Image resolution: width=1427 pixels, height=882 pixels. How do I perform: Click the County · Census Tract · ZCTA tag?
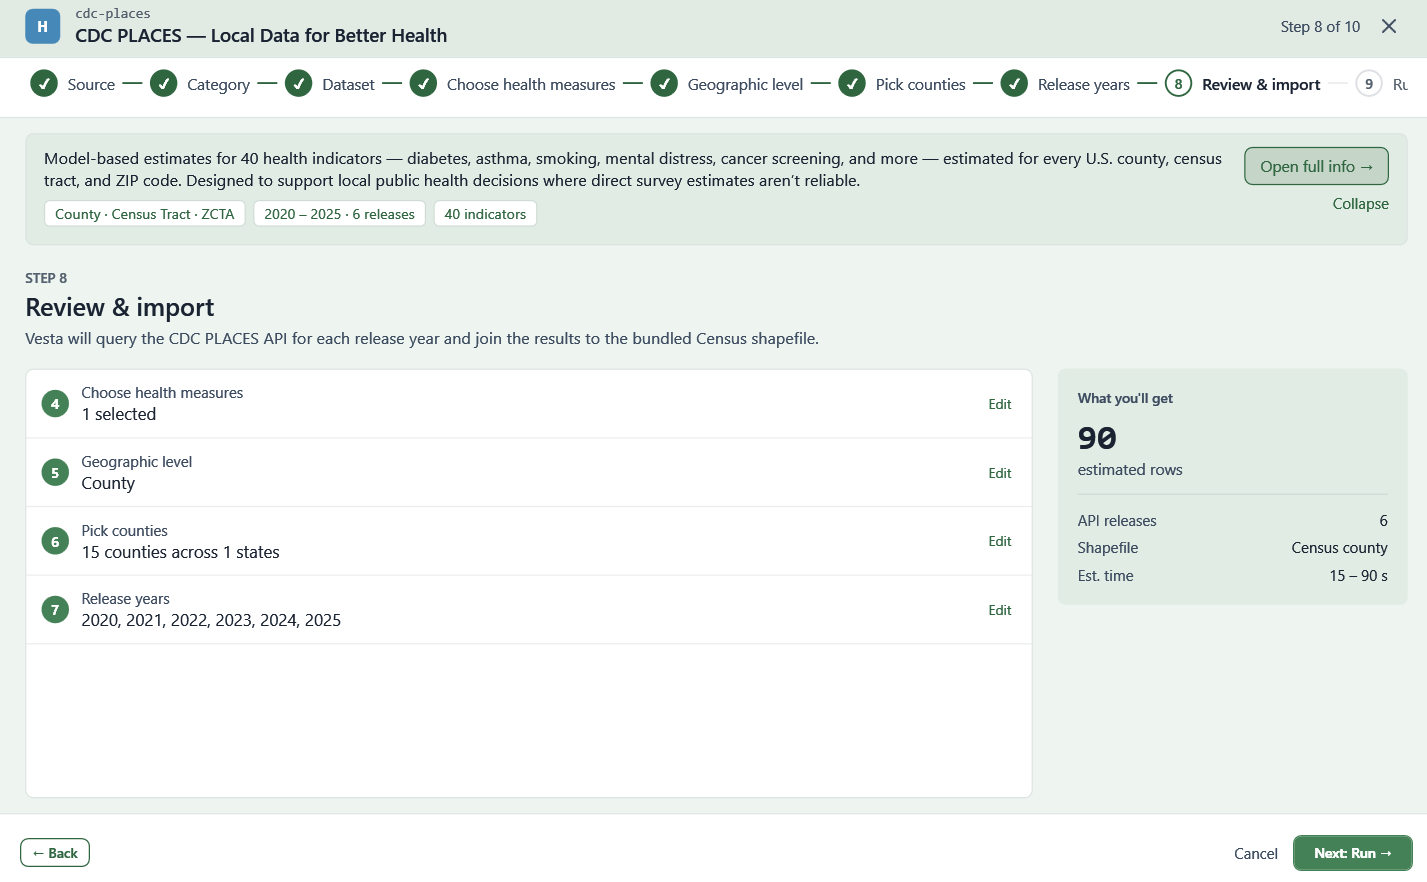(x=145, y=214)
